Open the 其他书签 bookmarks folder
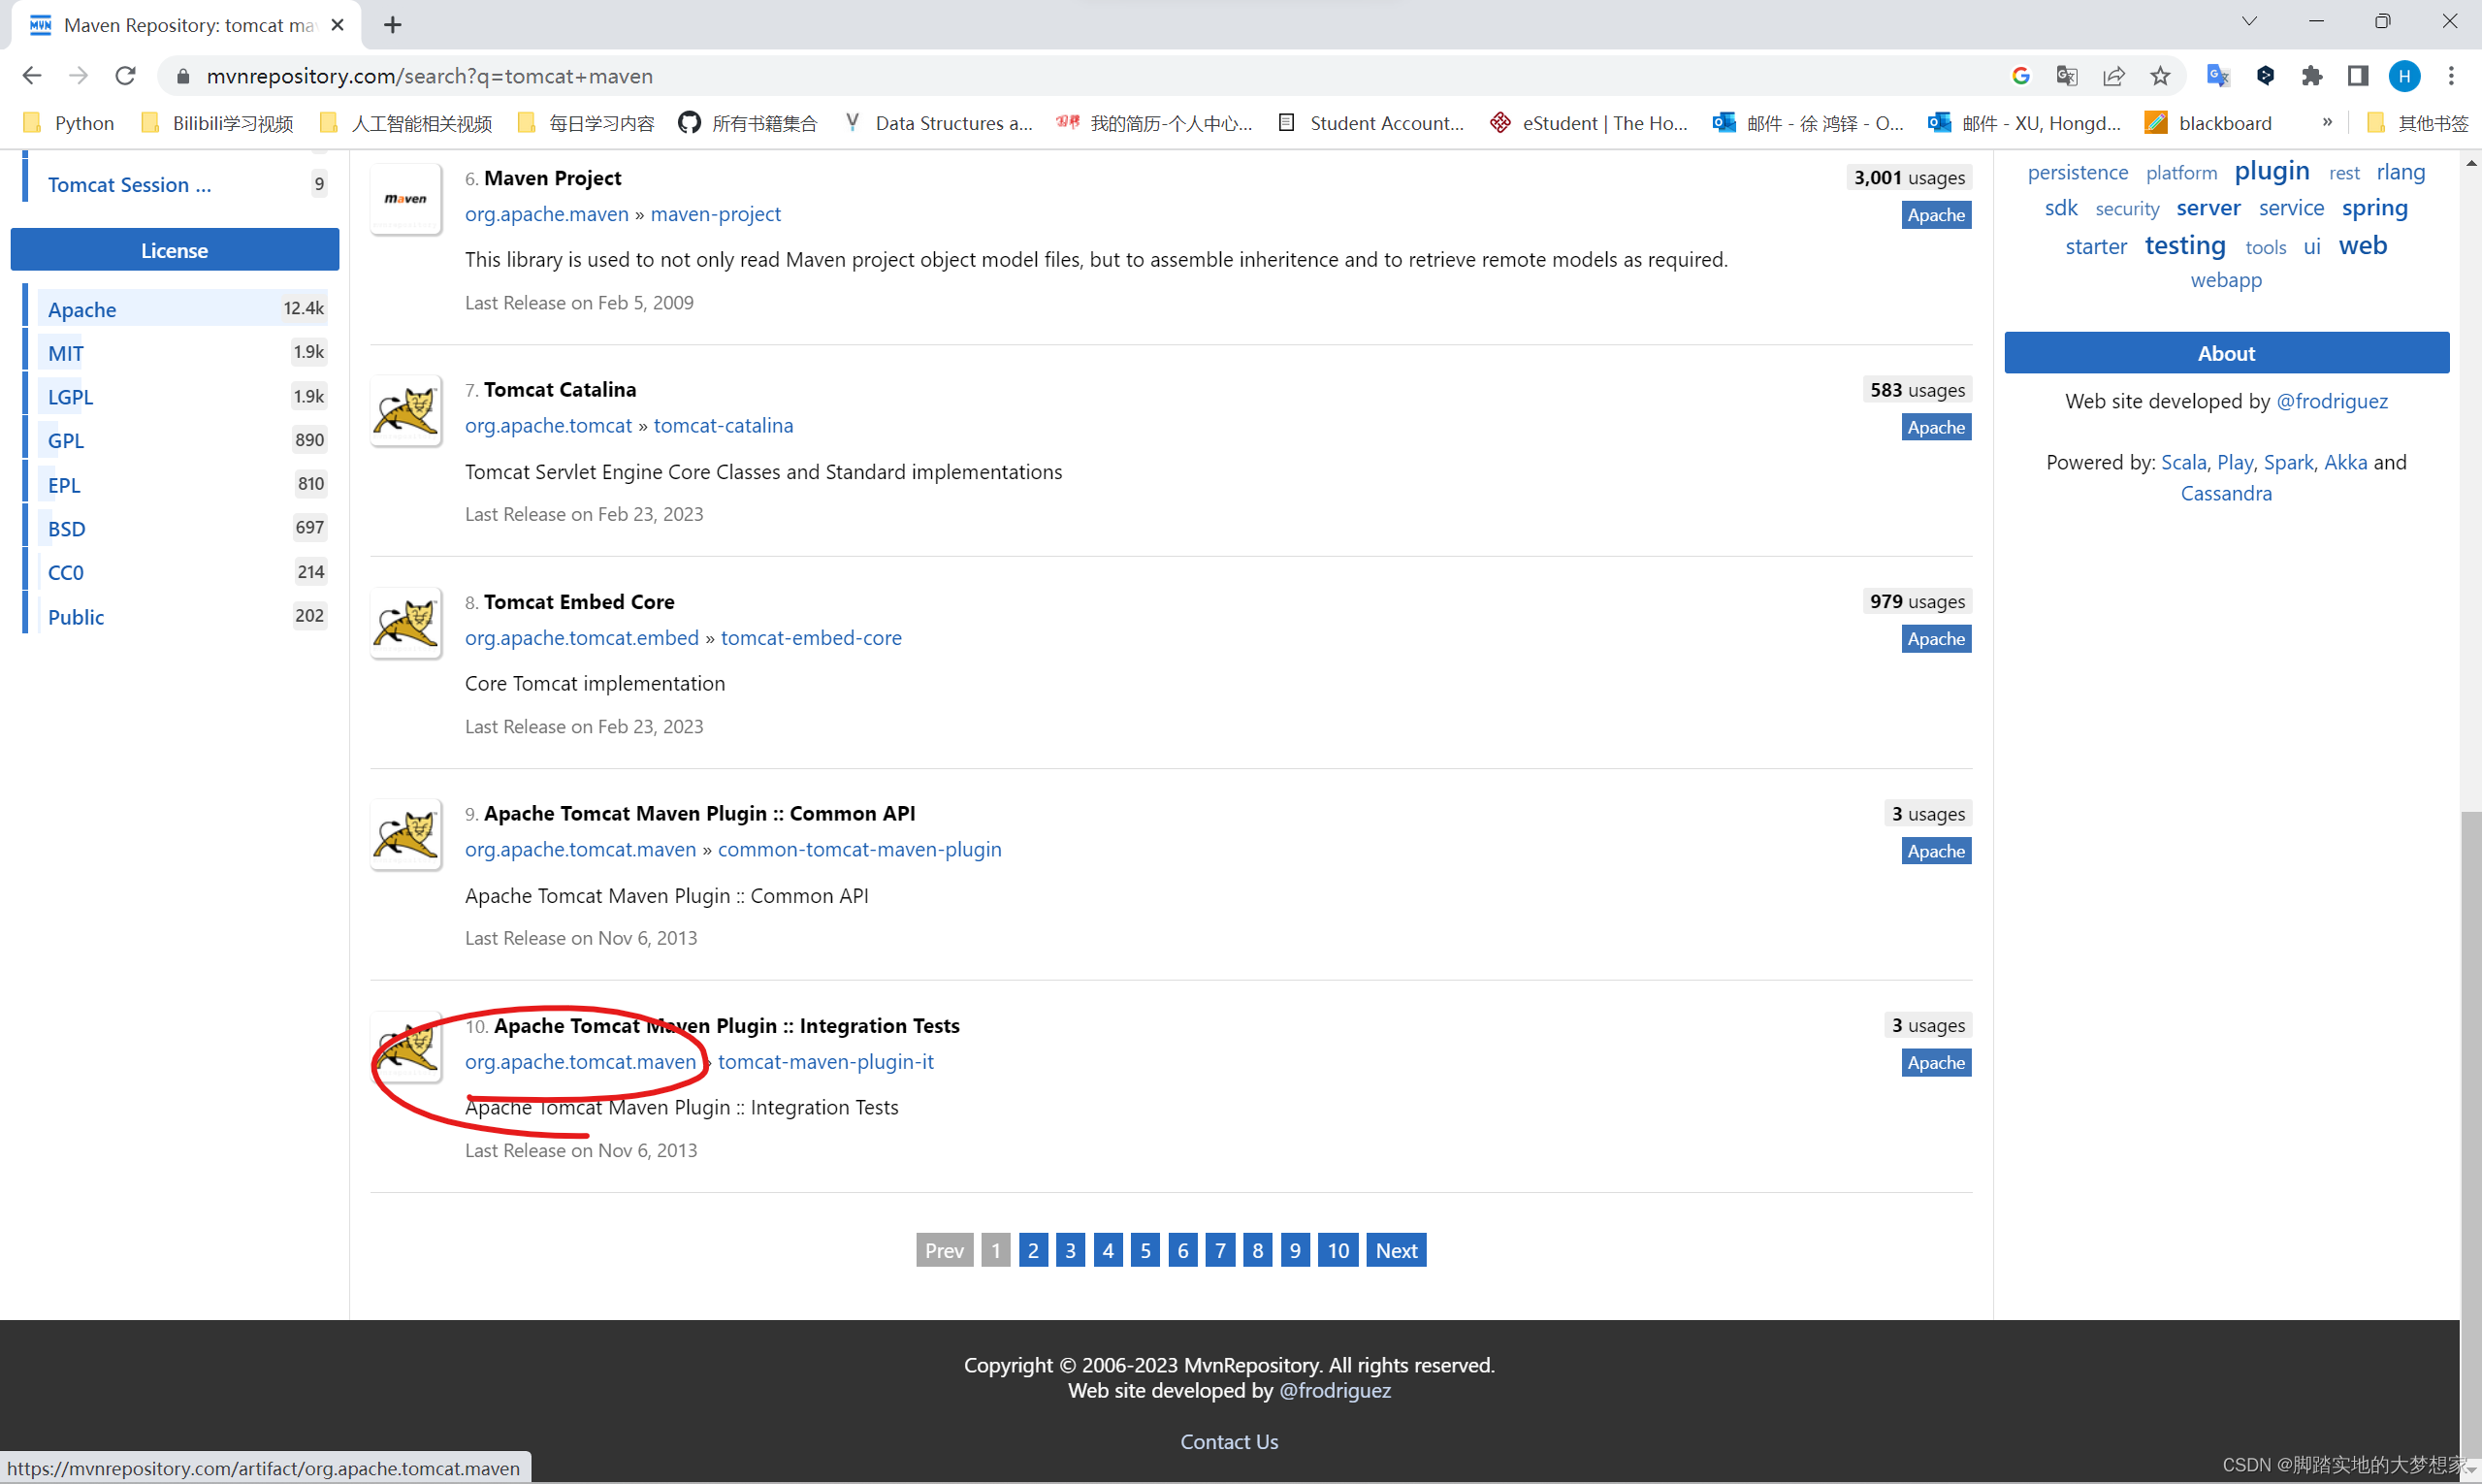Viewport: 2482px width, 1484px height. point(2418,123)
